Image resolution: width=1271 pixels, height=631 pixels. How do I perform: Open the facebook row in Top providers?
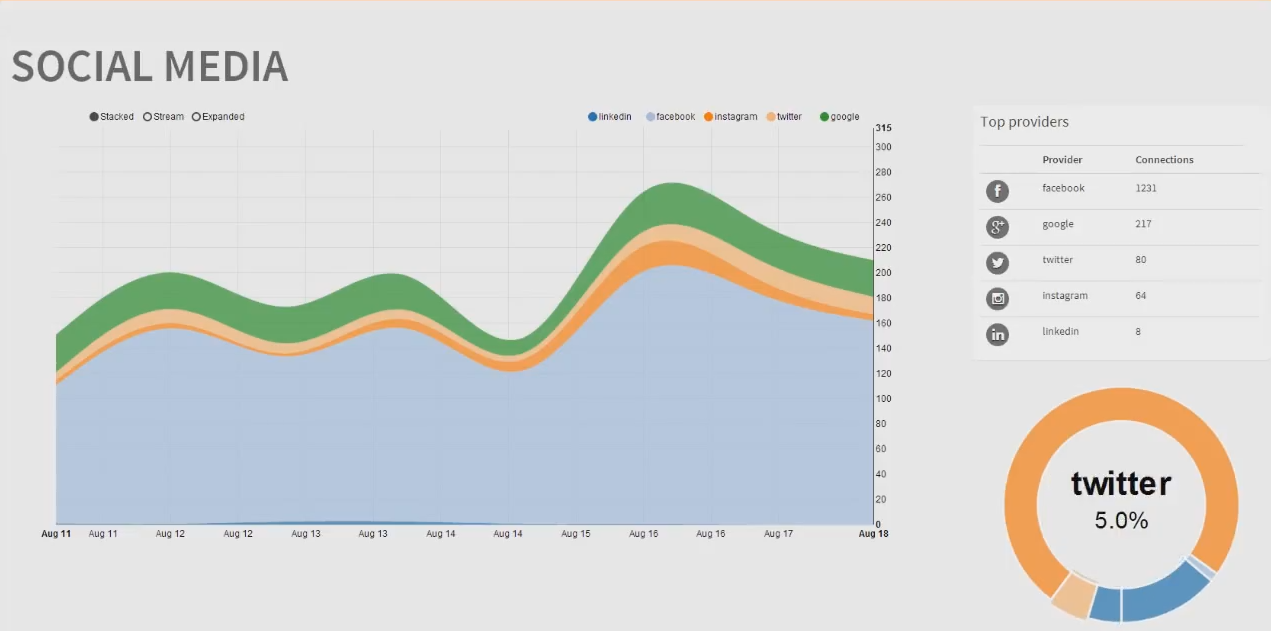coord(1063,188)
